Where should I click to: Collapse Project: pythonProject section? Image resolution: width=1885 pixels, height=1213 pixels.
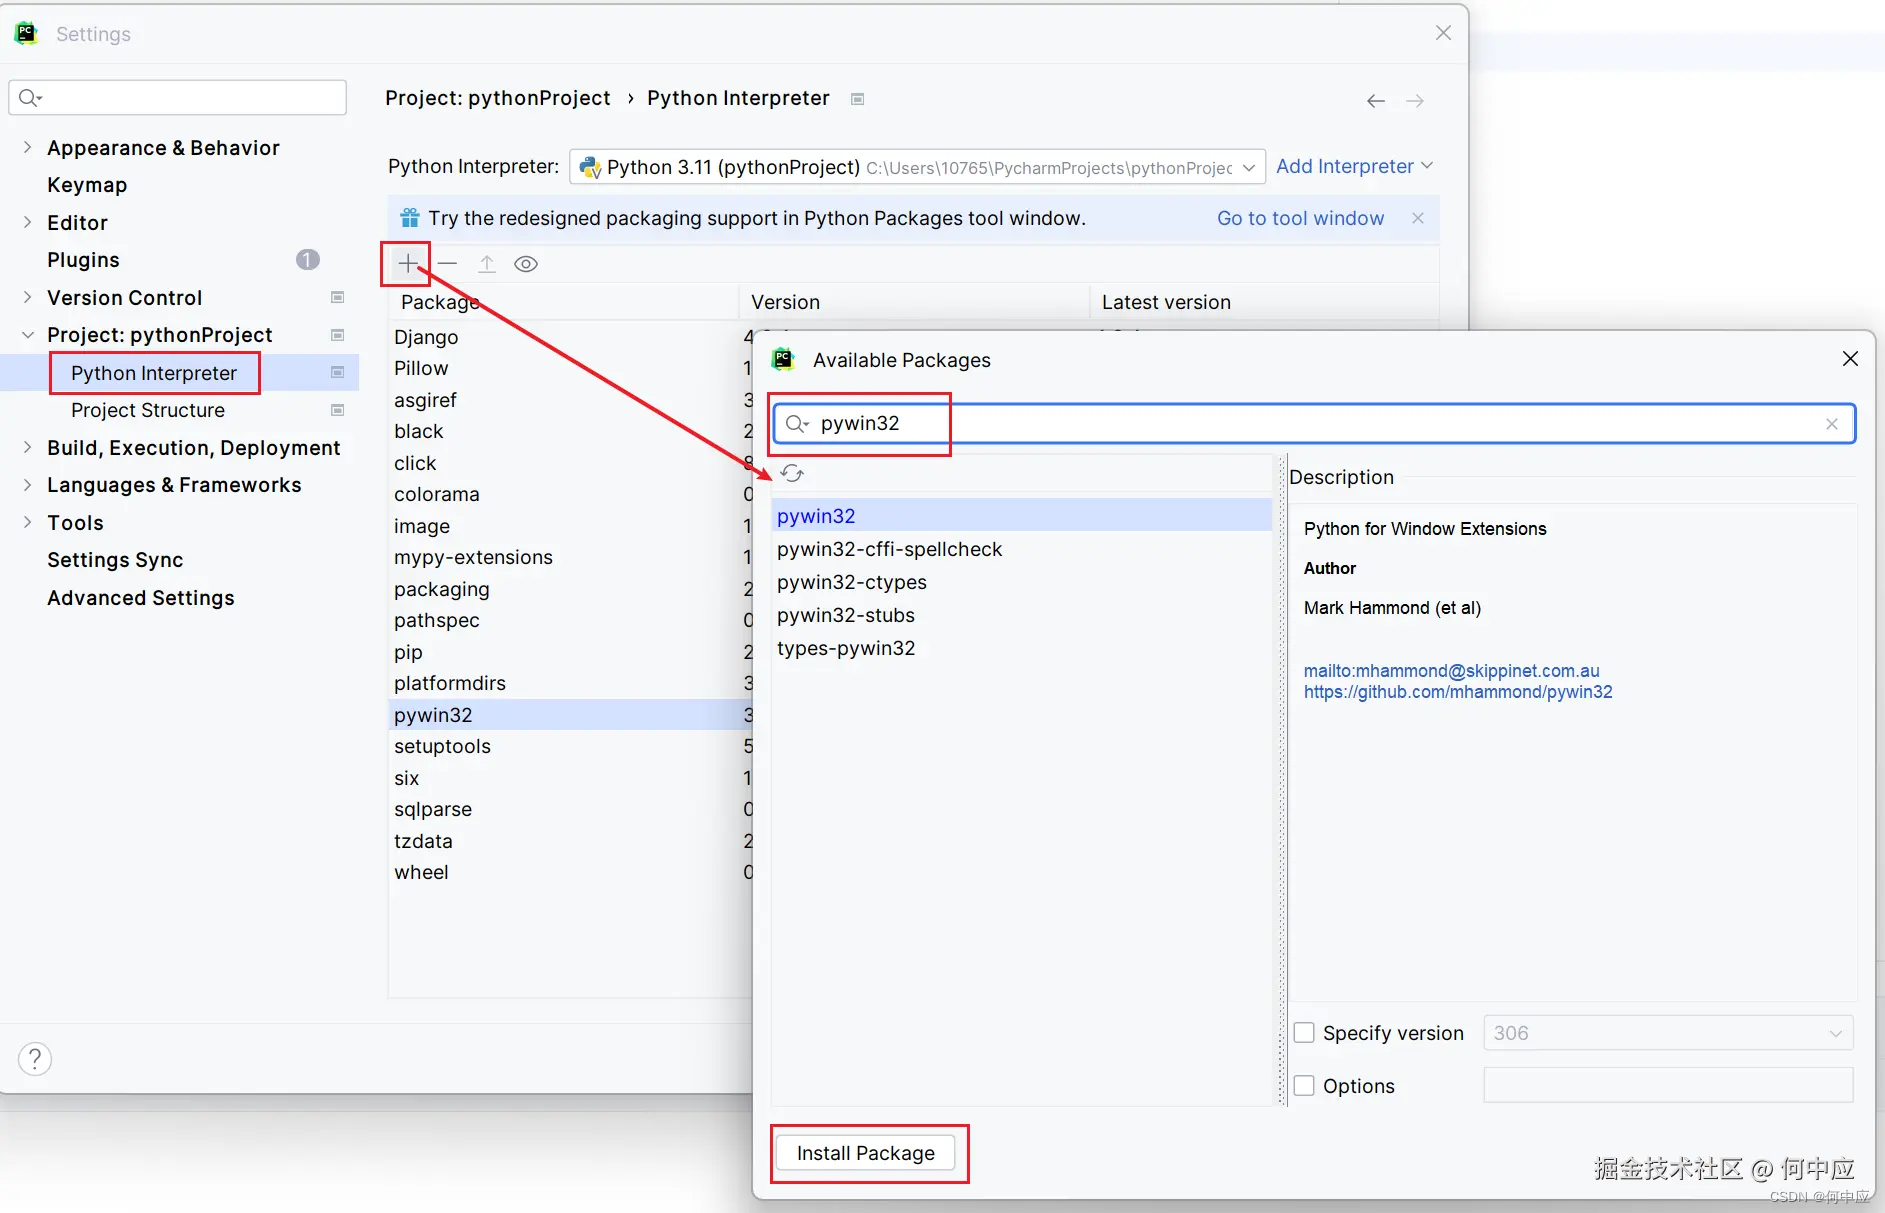27,335
